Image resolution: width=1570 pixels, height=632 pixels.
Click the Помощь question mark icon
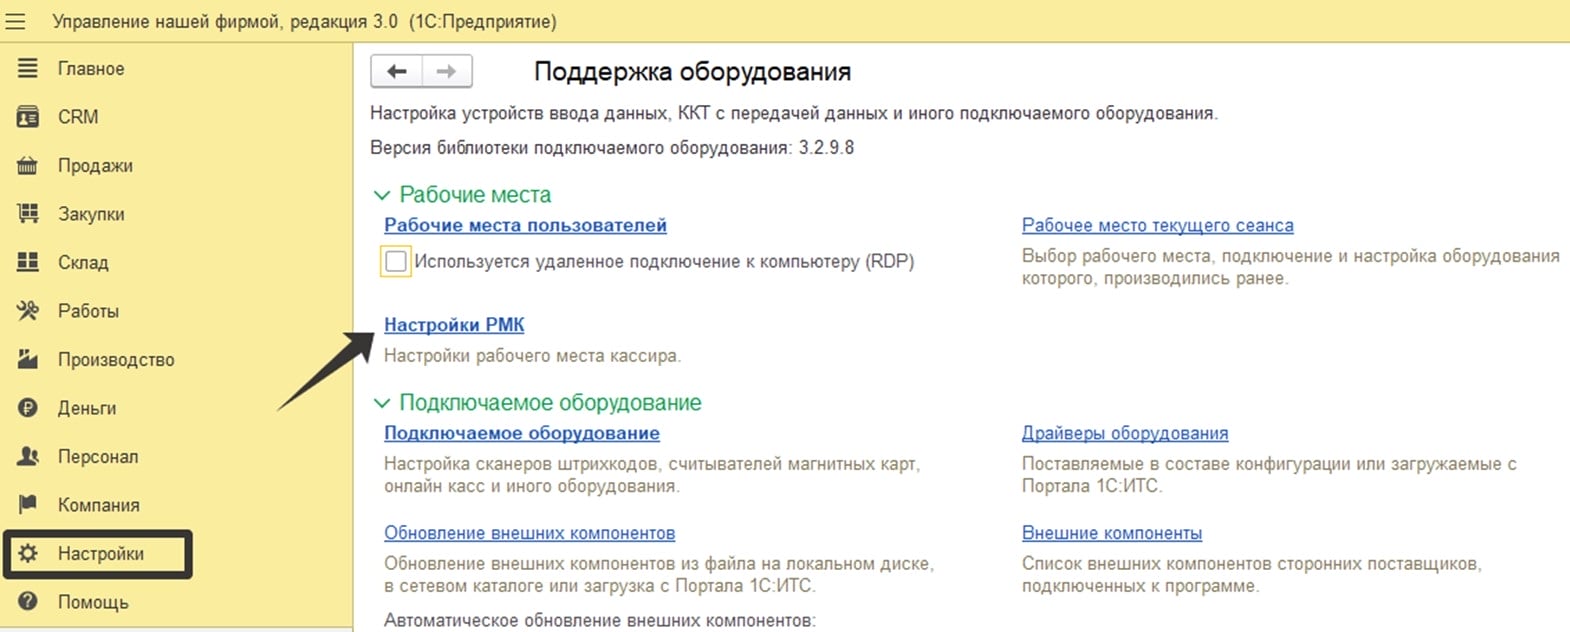(x=28, y=601)
